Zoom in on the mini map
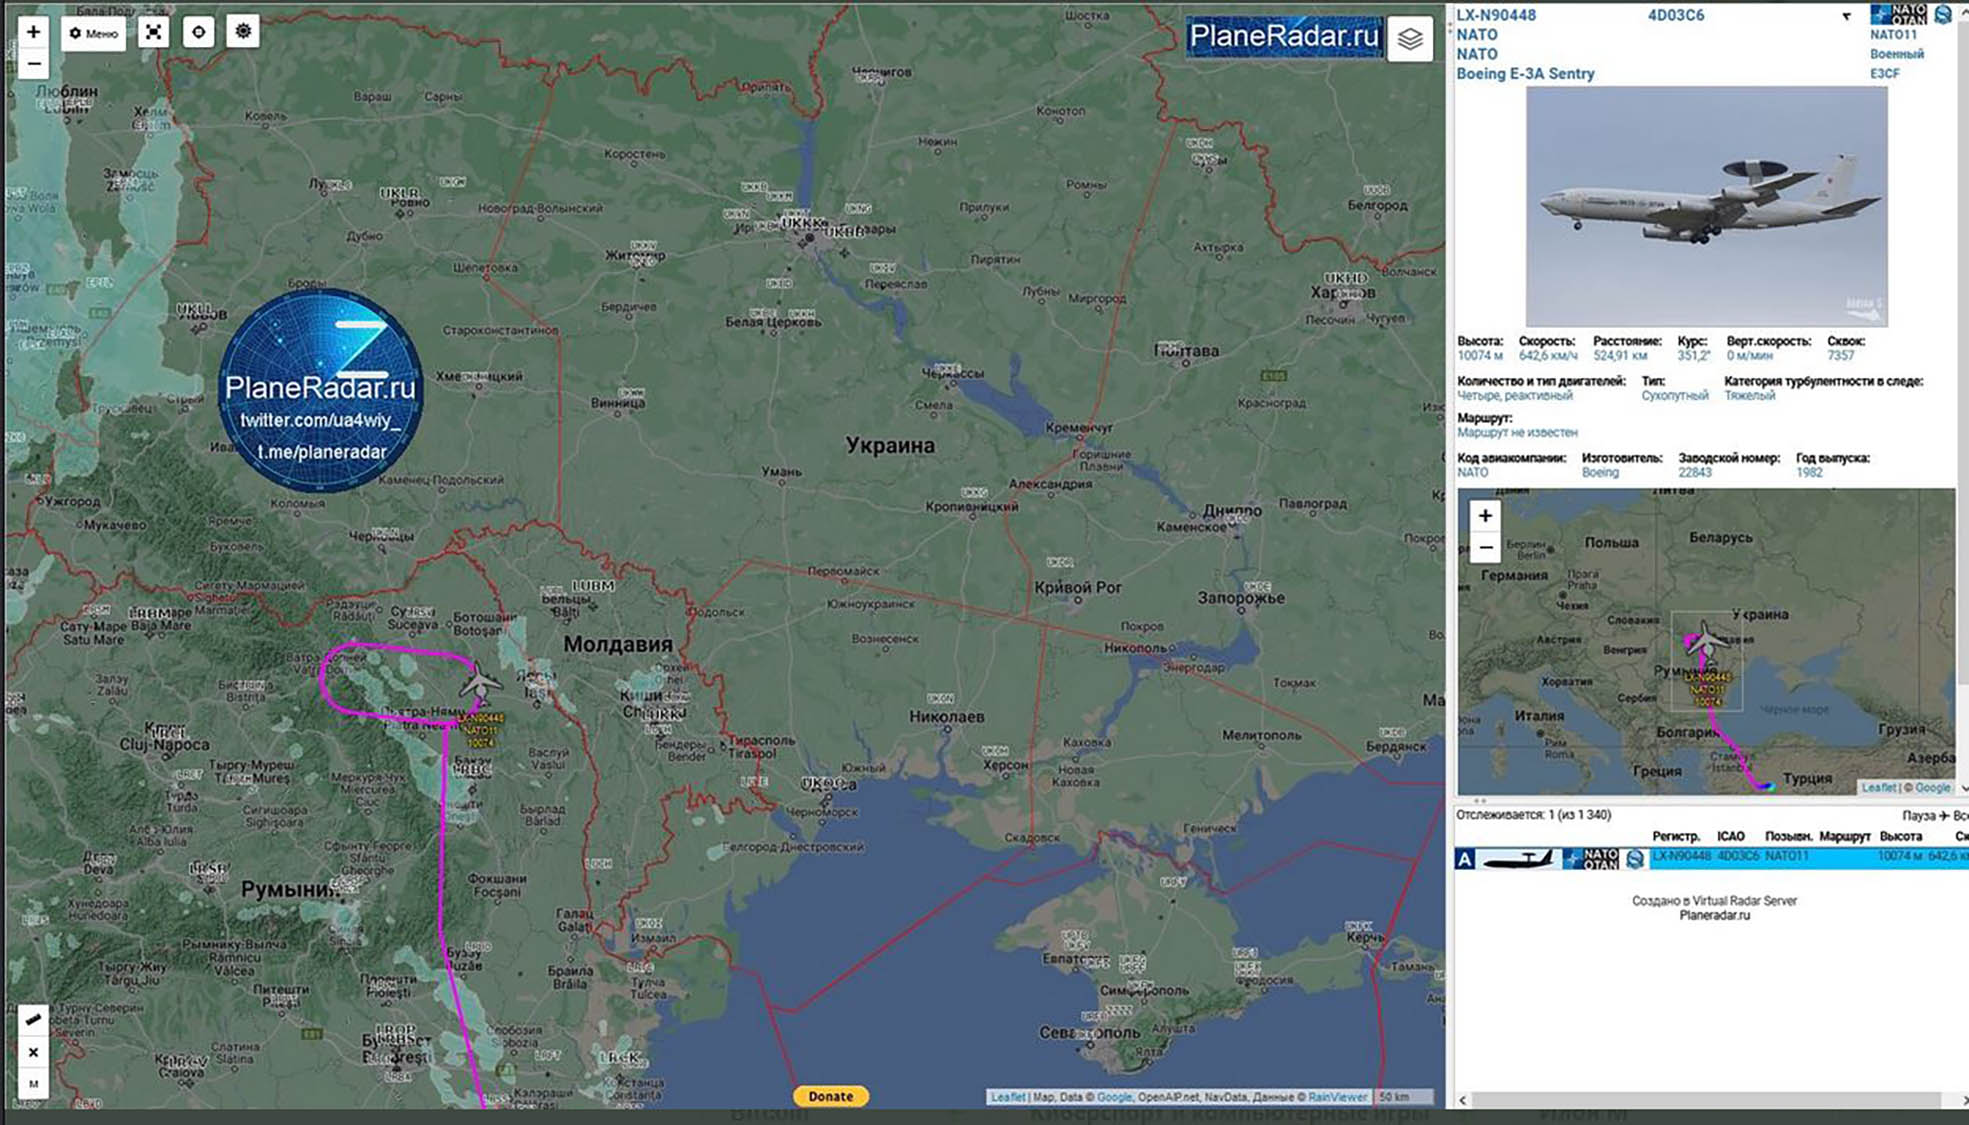Screen dimensions: 1969x1125 (1485, 516)
